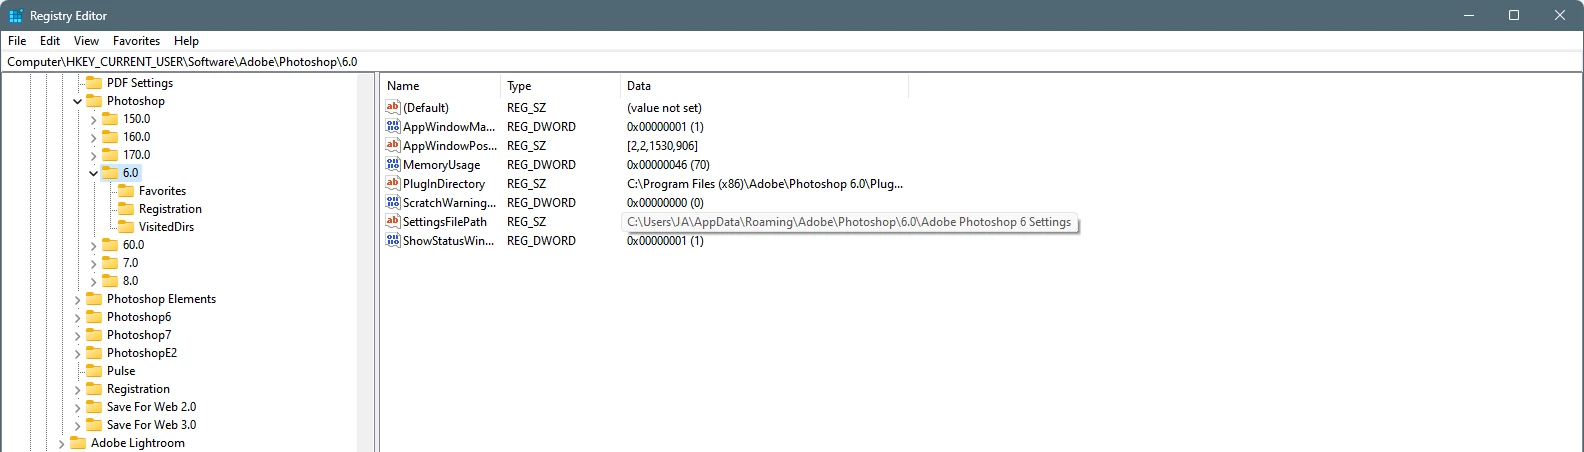
Task: Open the Help menu
Action: pos(186,41)
